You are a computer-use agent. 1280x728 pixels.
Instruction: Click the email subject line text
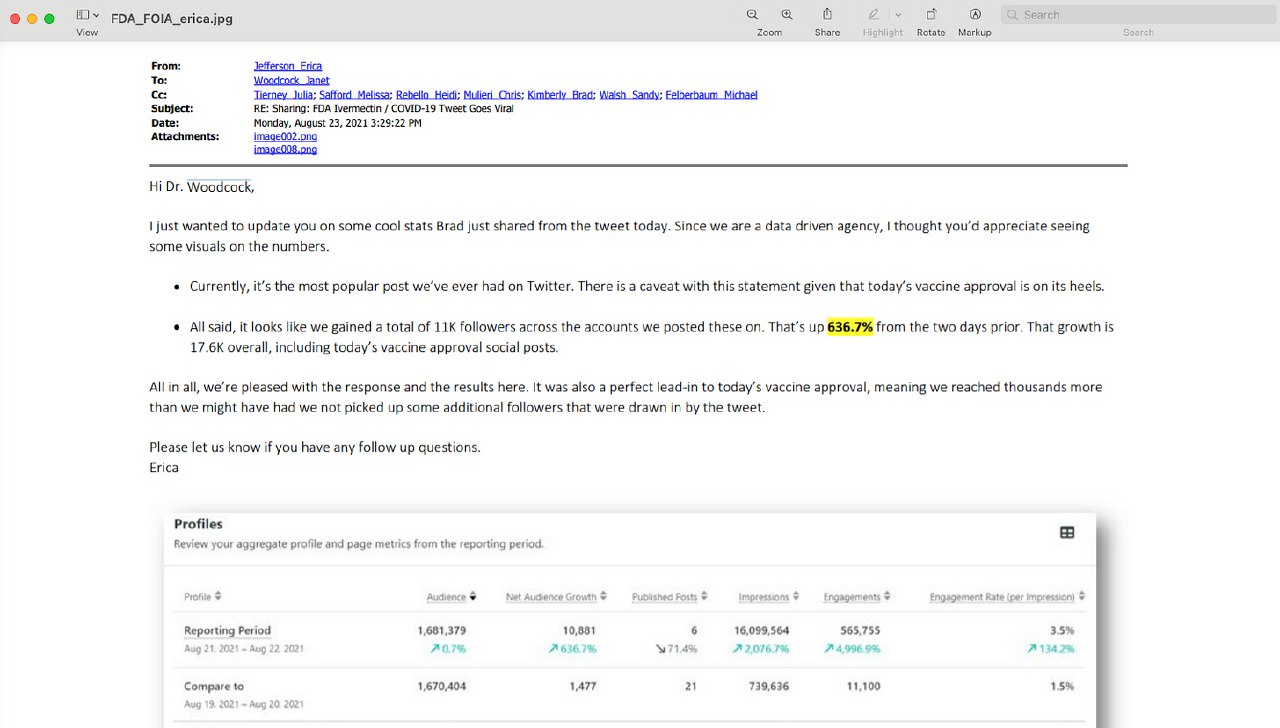383,108
